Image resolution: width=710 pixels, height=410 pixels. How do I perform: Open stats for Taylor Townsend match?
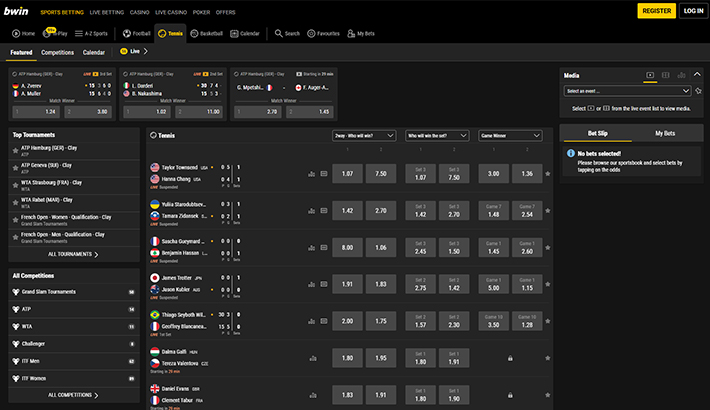coord(312,174)
